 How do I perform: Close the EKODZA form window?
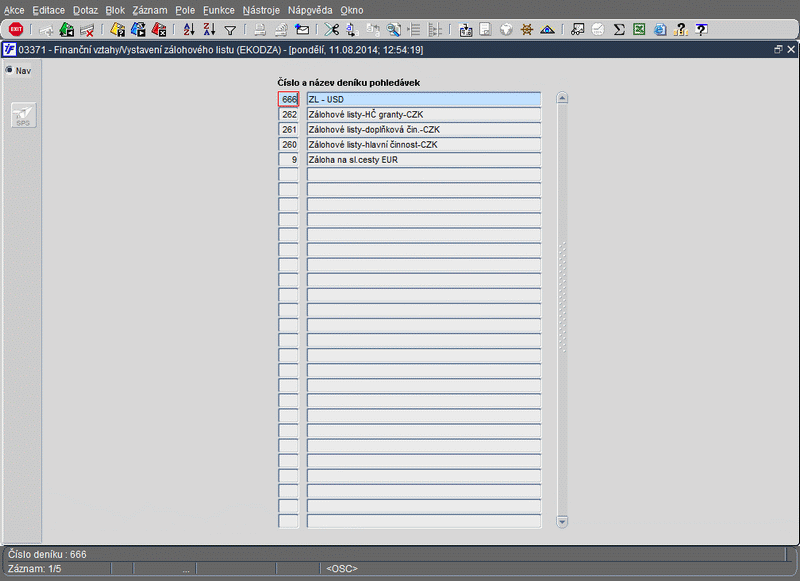791,49
